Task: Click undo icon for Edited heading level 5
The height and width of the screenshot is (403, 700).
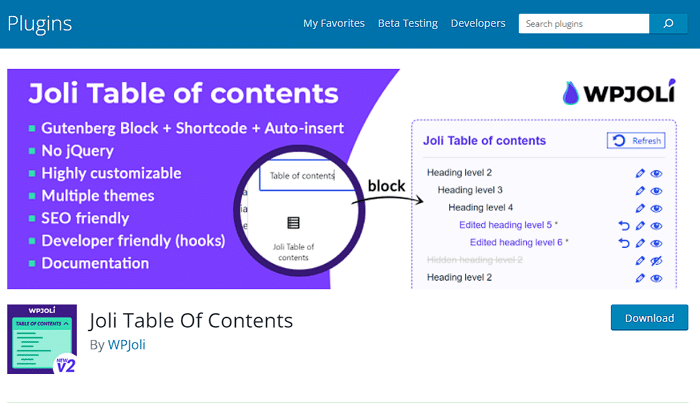Action: coord(624,225)
